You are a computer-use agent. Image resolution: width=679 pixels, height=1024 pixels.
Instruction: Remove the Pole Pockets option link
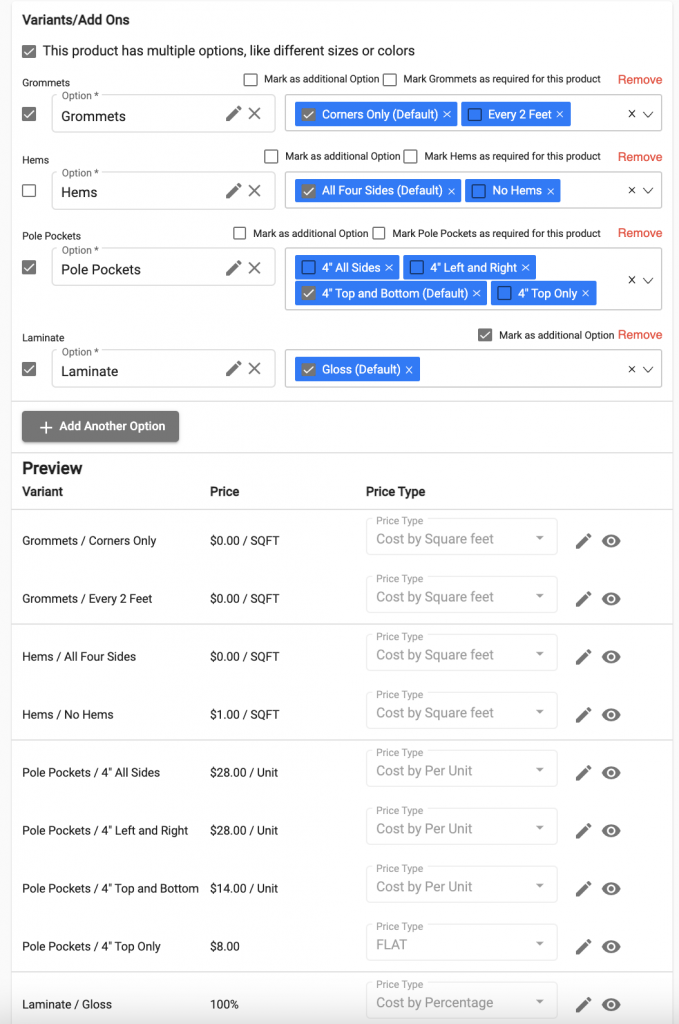click(x=640, y=233)
